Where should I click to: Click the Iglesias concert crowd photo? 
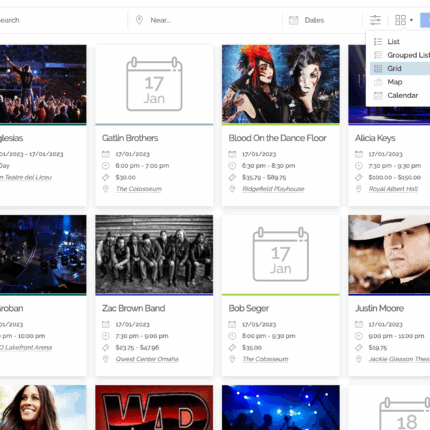(43, 84)
